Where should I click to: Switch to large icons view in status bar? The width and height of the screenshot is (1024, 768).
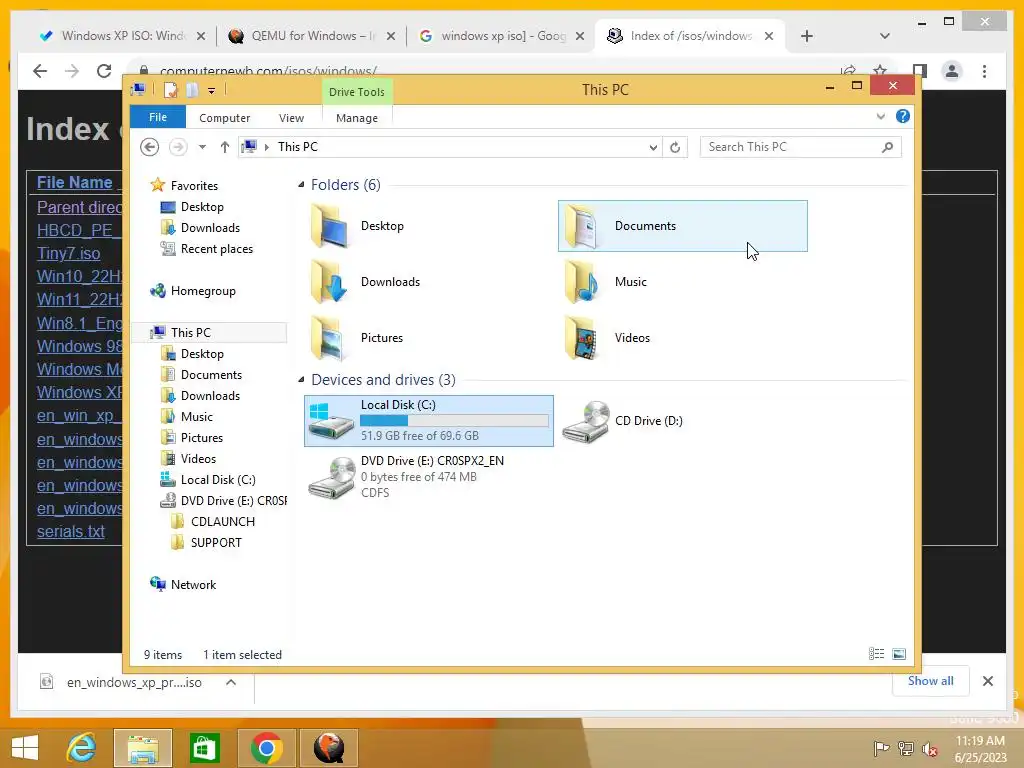pos(899,654)
